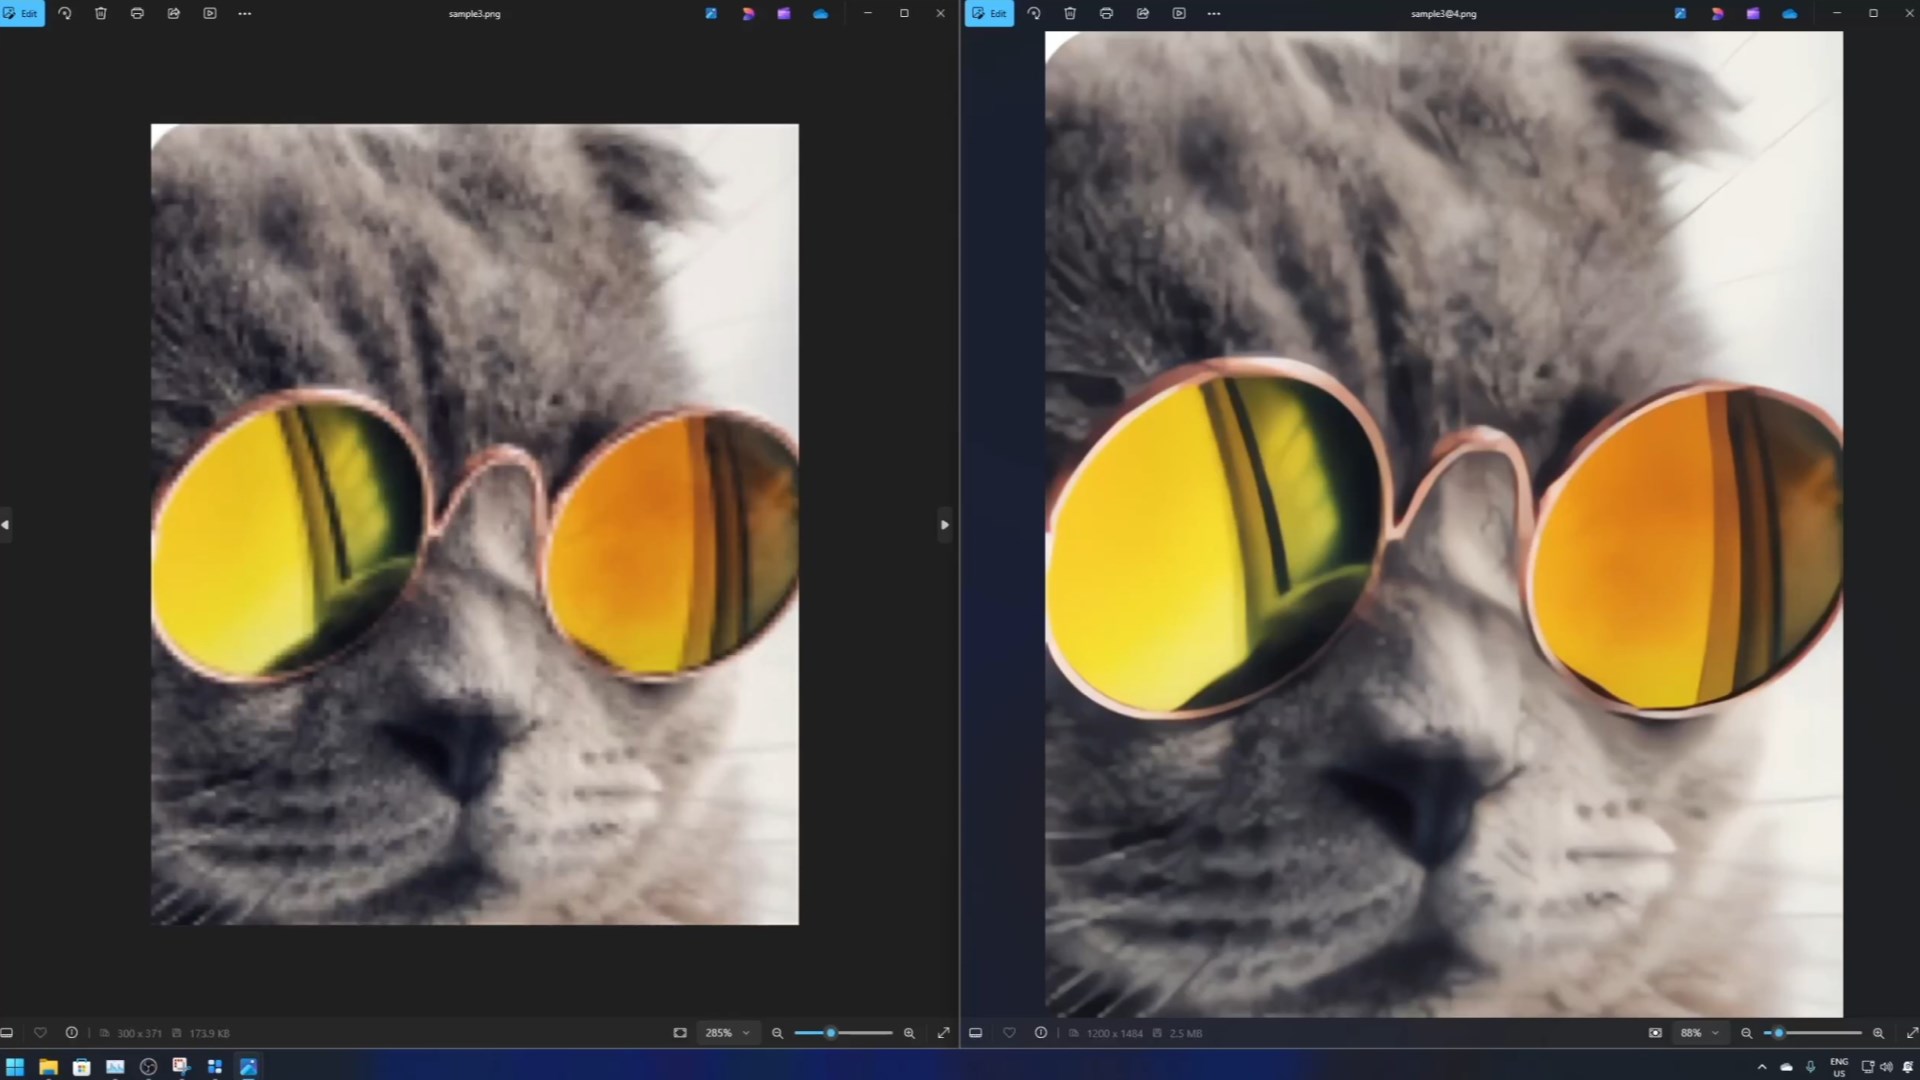Click Edit button in sample3@4.png window

click(990, 14)
